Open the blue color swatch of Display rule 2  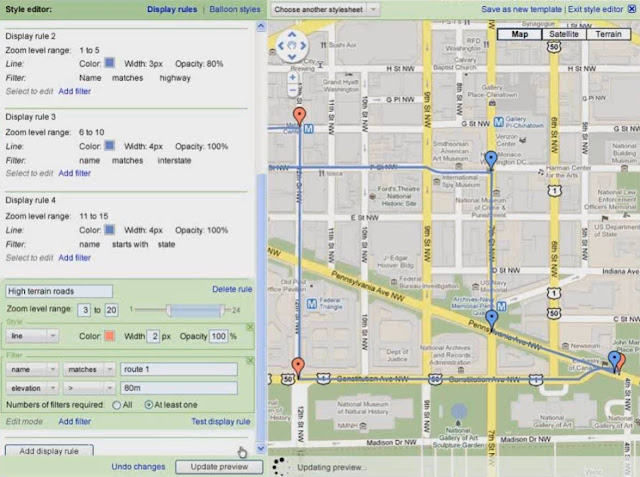pyautogui.click(x=109, y=63)
